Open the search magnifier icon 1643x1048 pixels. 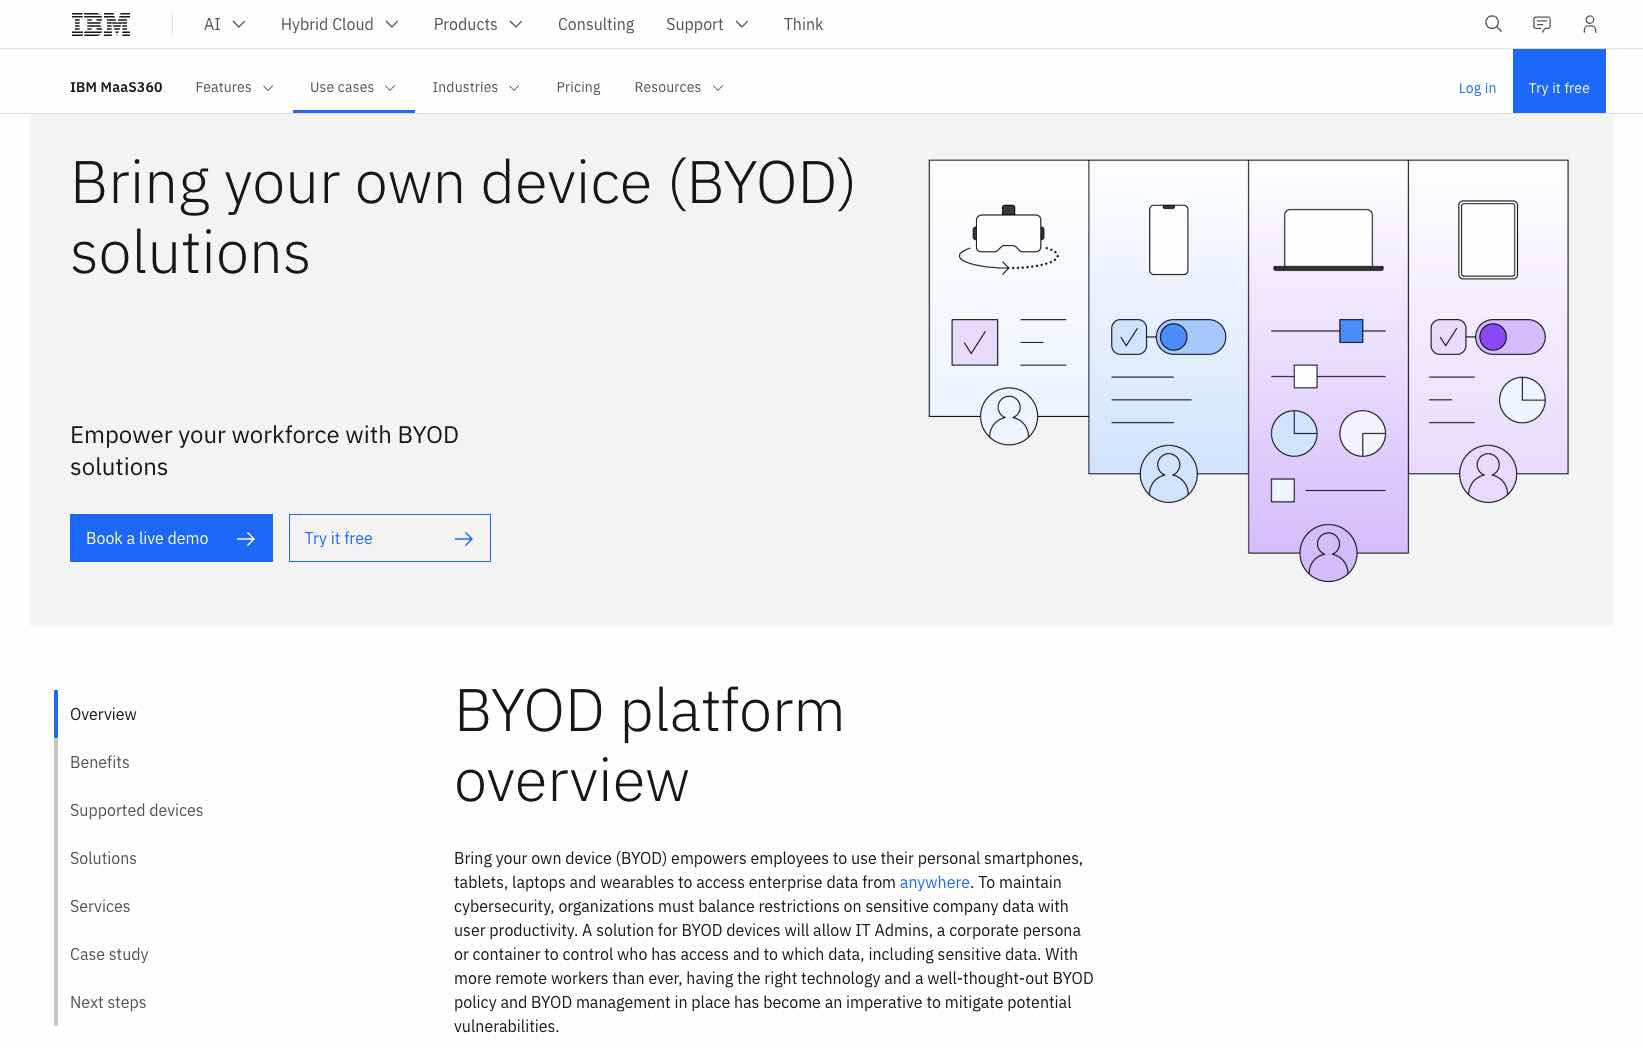1493,24
